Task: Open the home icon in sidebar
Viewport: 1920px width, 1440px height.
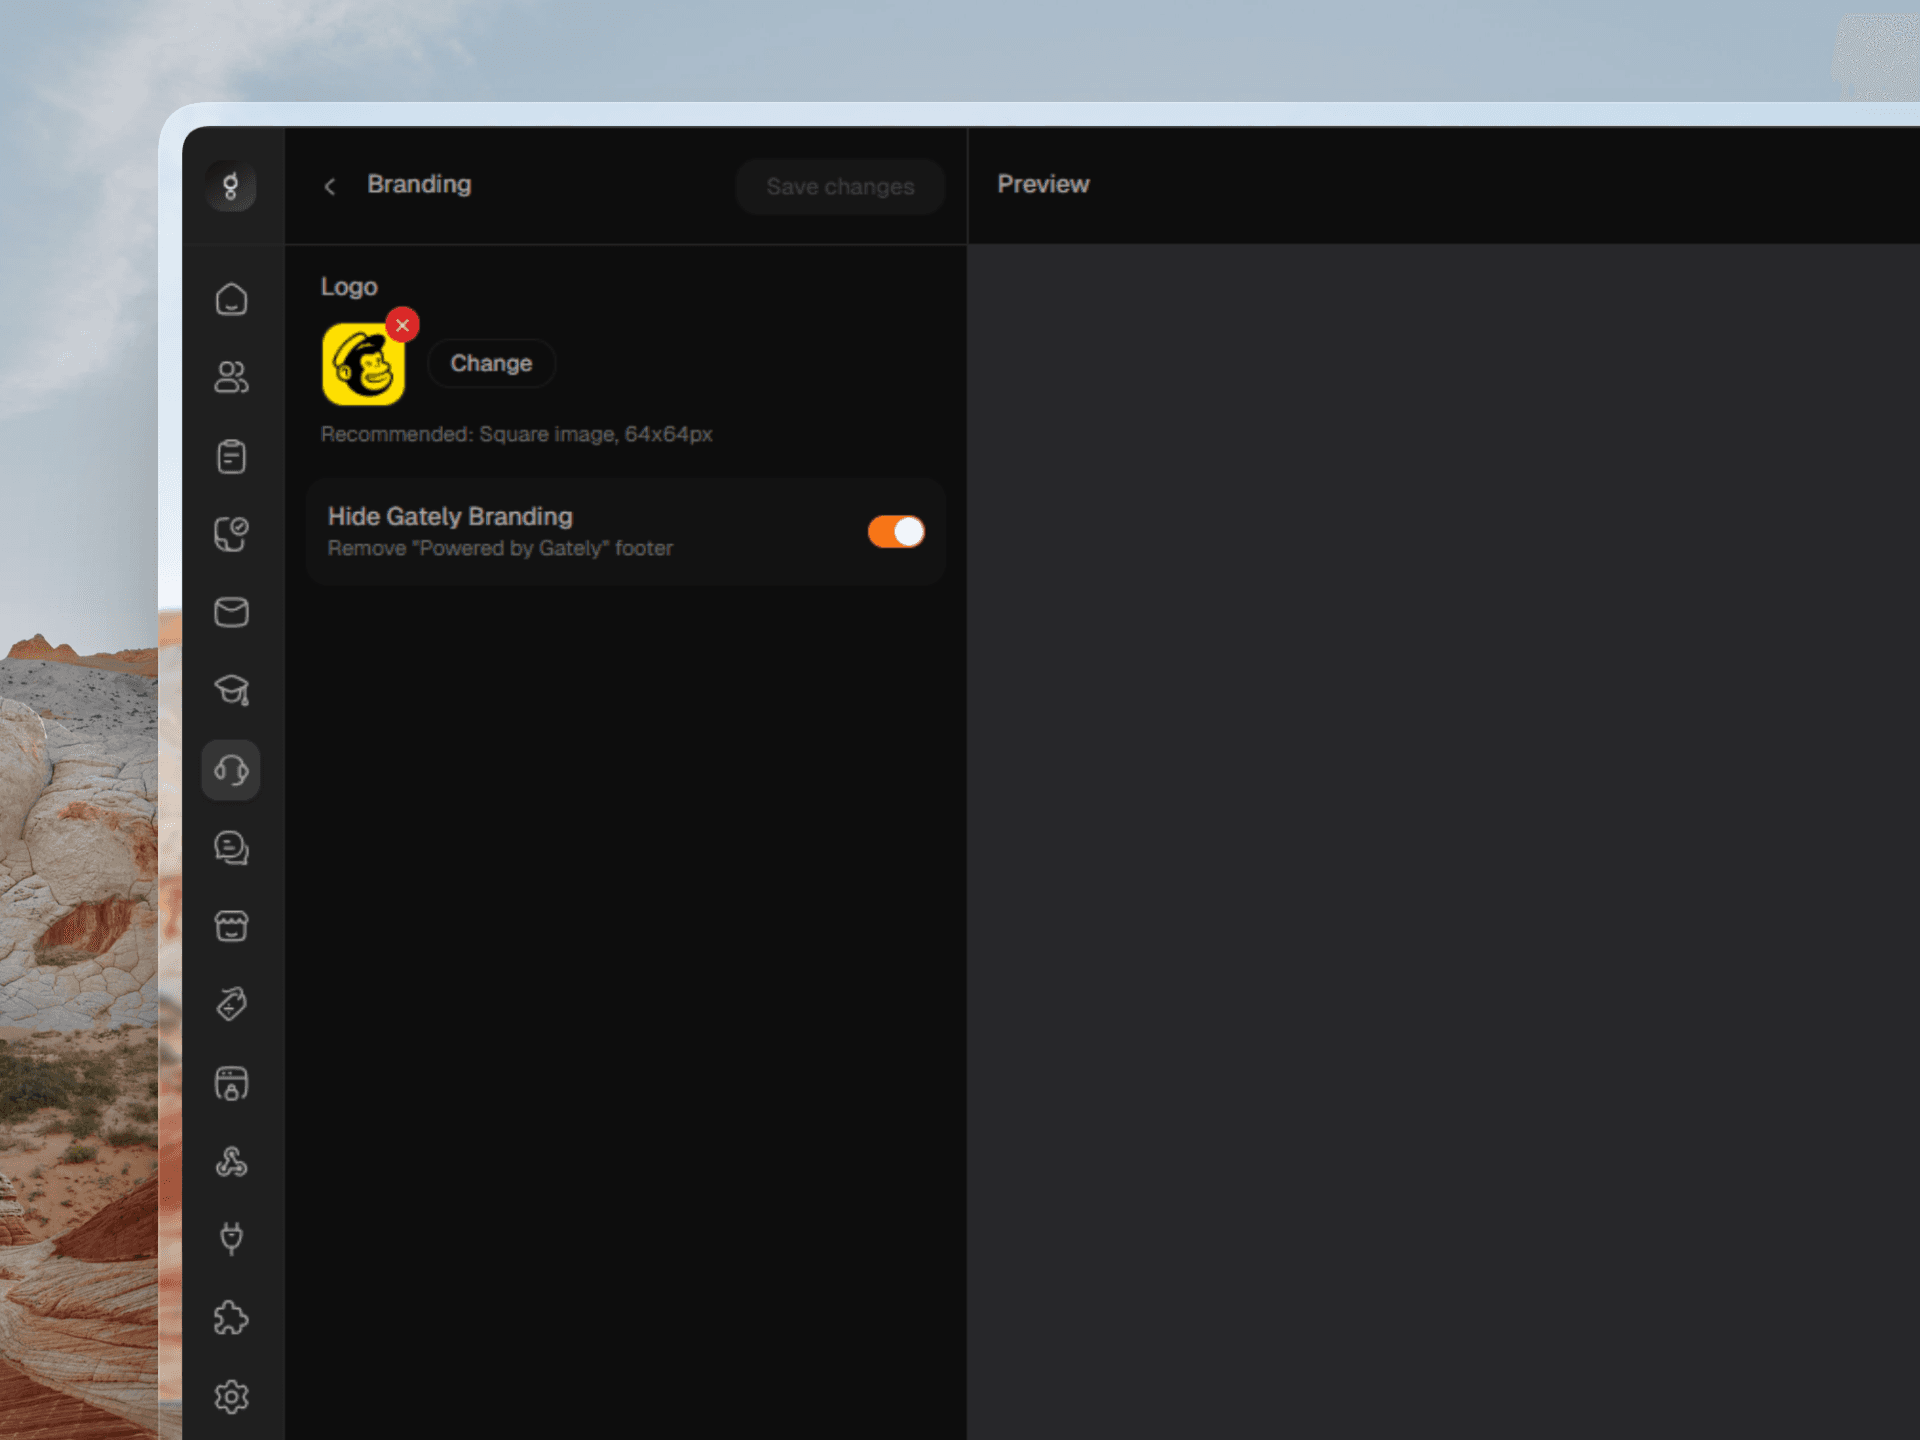Action: (231, 299)
